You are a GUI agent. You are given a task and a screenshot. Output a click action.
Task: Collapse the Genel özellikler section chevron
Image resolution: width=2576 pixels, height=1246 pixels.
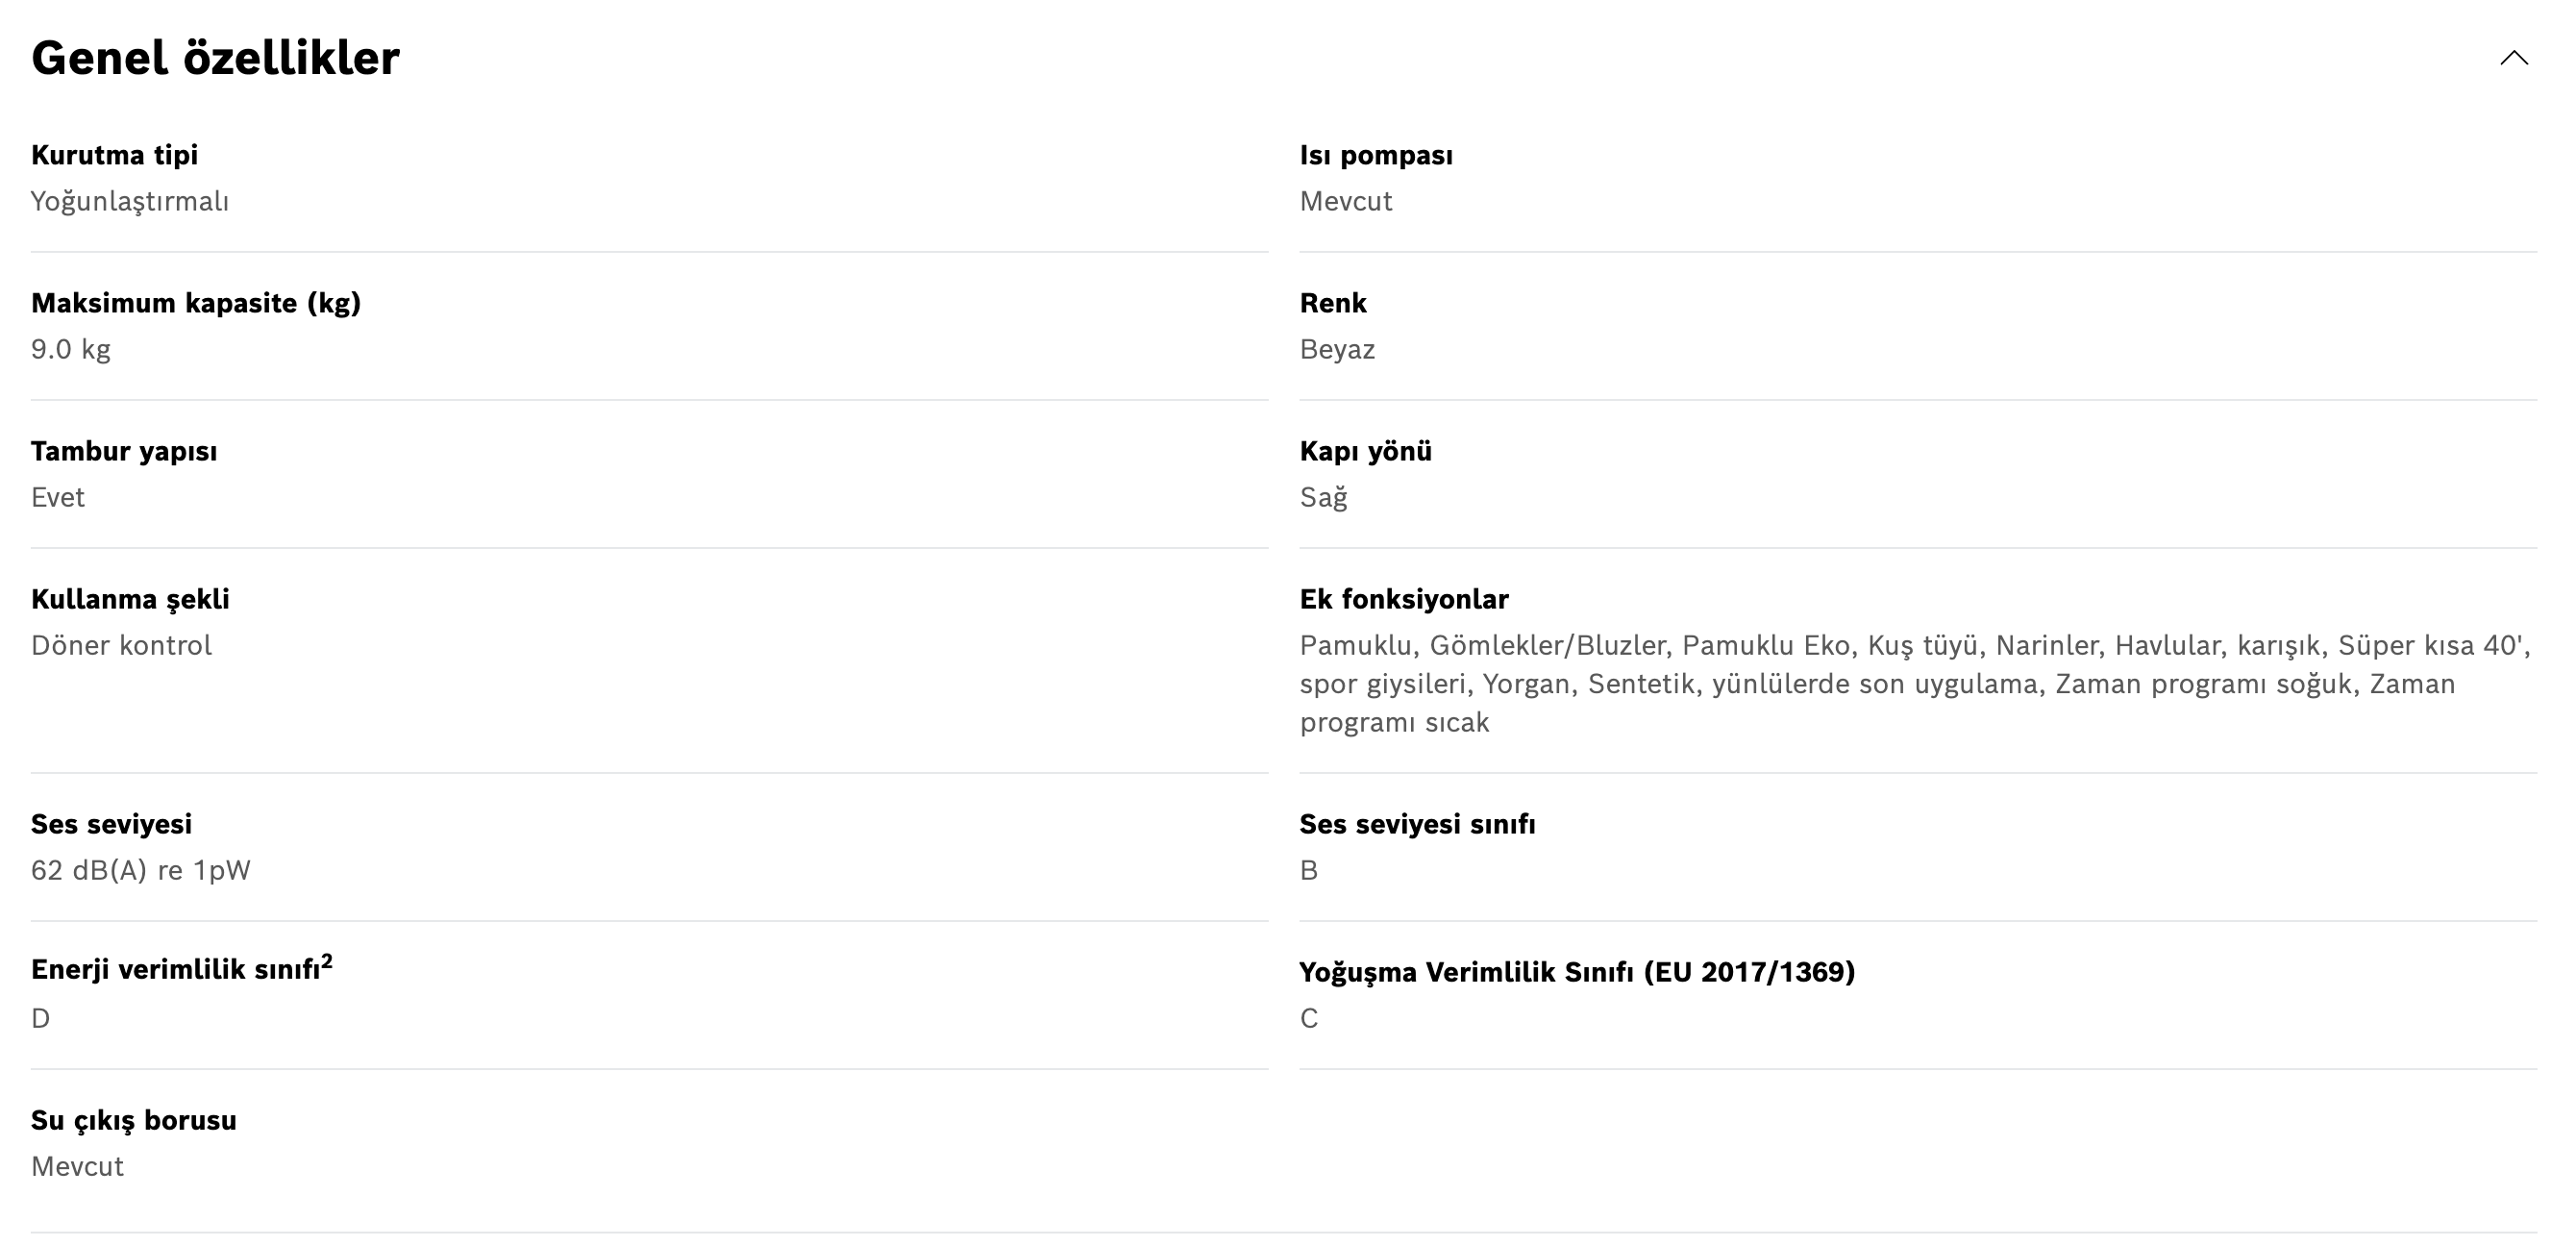(2513, 58)
